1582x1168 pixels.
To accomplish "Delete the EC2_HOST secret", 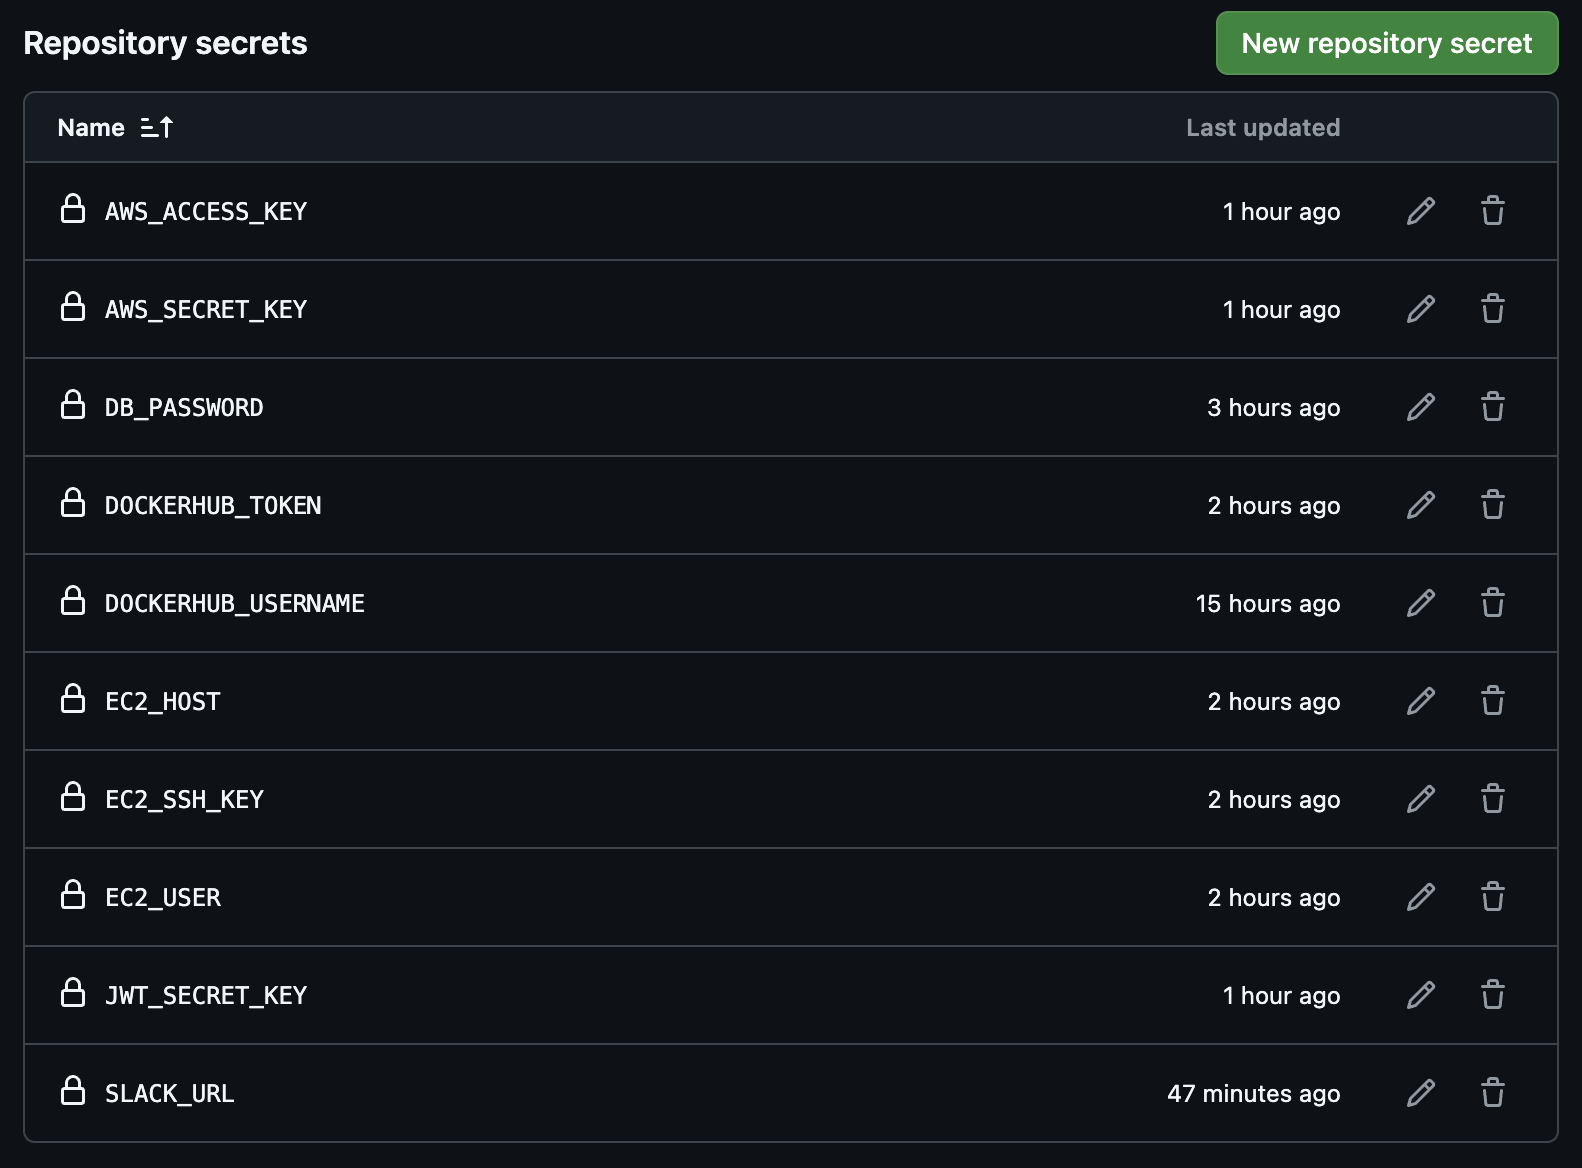I will coord(1493,701).
